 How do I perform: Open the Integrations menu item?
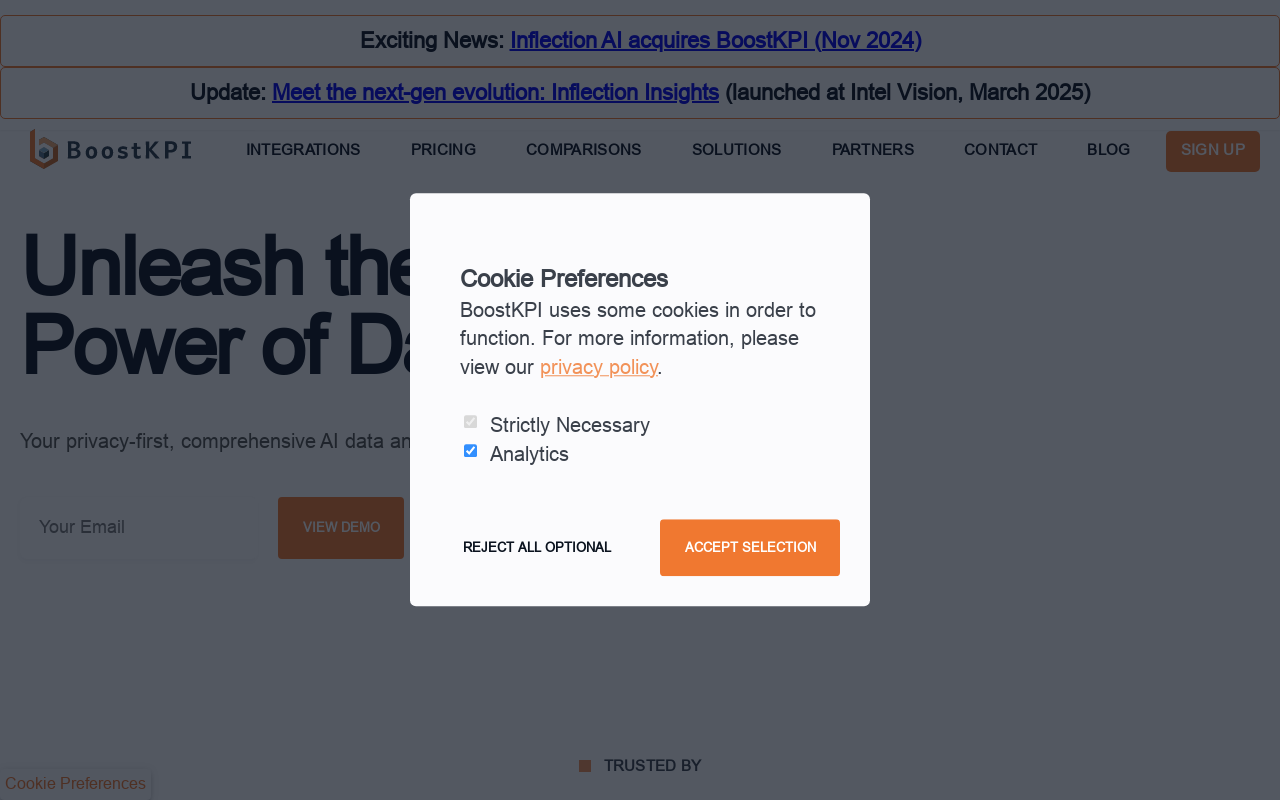click(303, 150)
